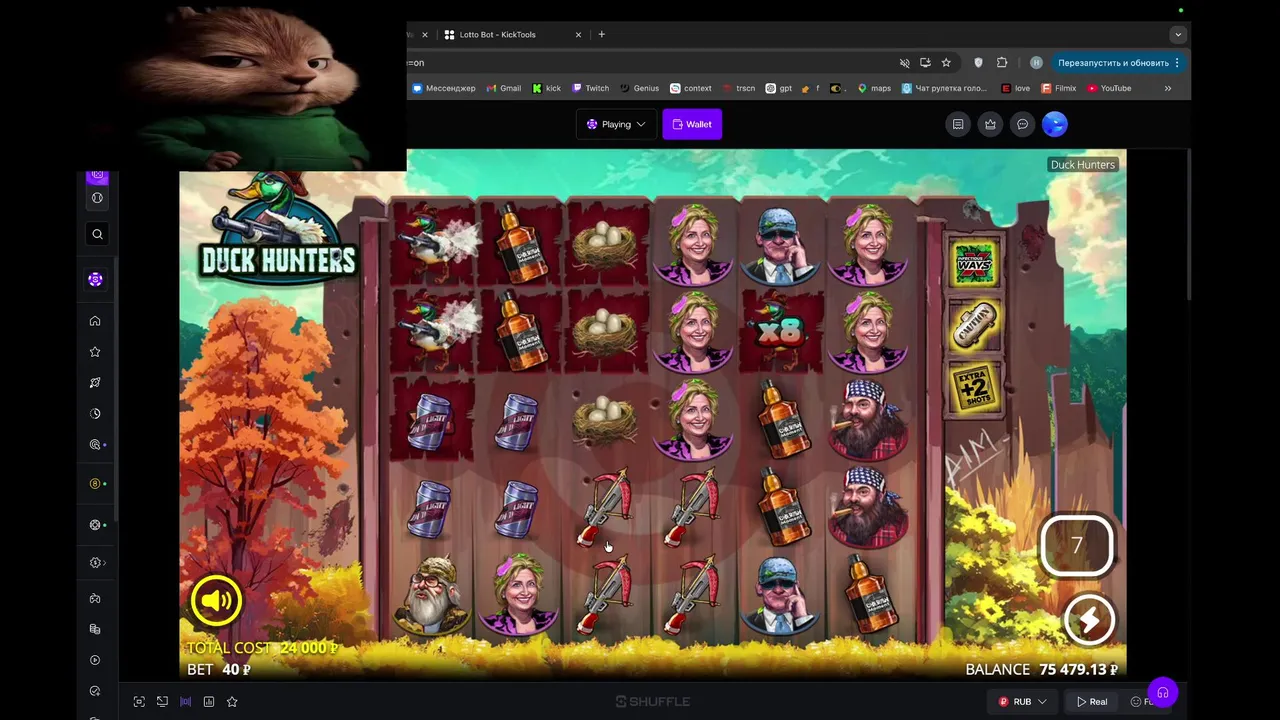Open a new browser tab
This screenshot has width=1280, height=720.
[x=601, y=35]
